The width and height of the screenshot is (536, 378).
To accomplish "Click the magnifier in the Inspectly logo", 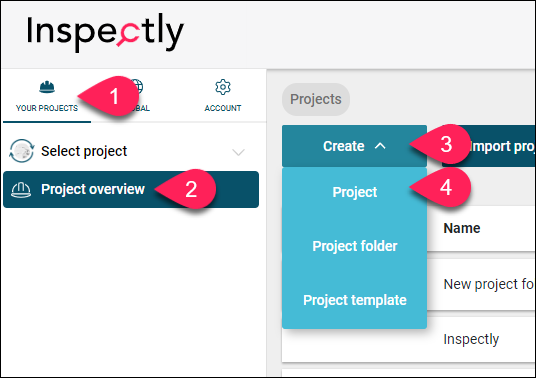I will (x=128, y=34).
